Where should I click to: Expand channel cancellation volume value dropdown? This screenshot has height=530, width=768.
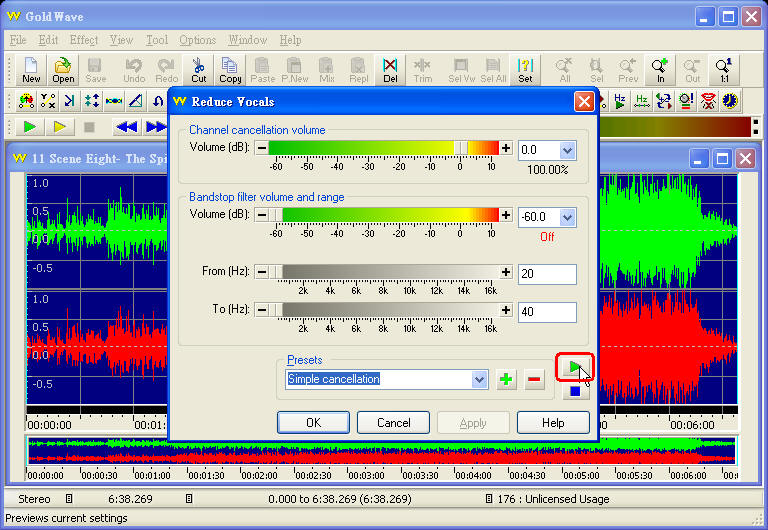point(567,150)
